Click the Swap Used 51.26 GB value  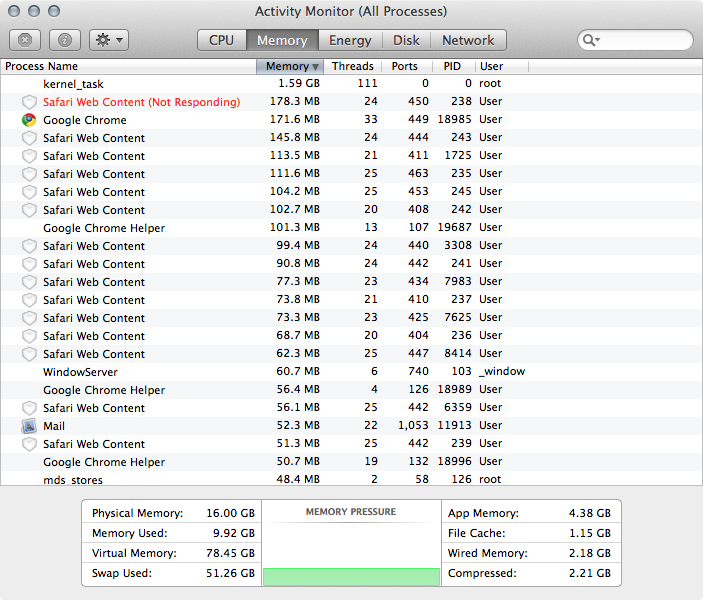coord(230,573)
